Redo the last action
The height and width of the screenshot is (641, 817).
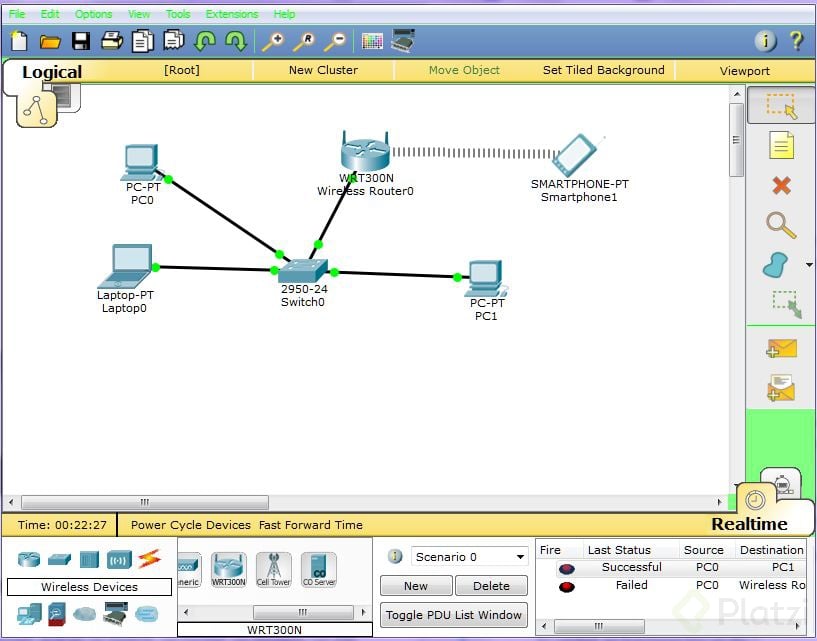coord(236,41)
